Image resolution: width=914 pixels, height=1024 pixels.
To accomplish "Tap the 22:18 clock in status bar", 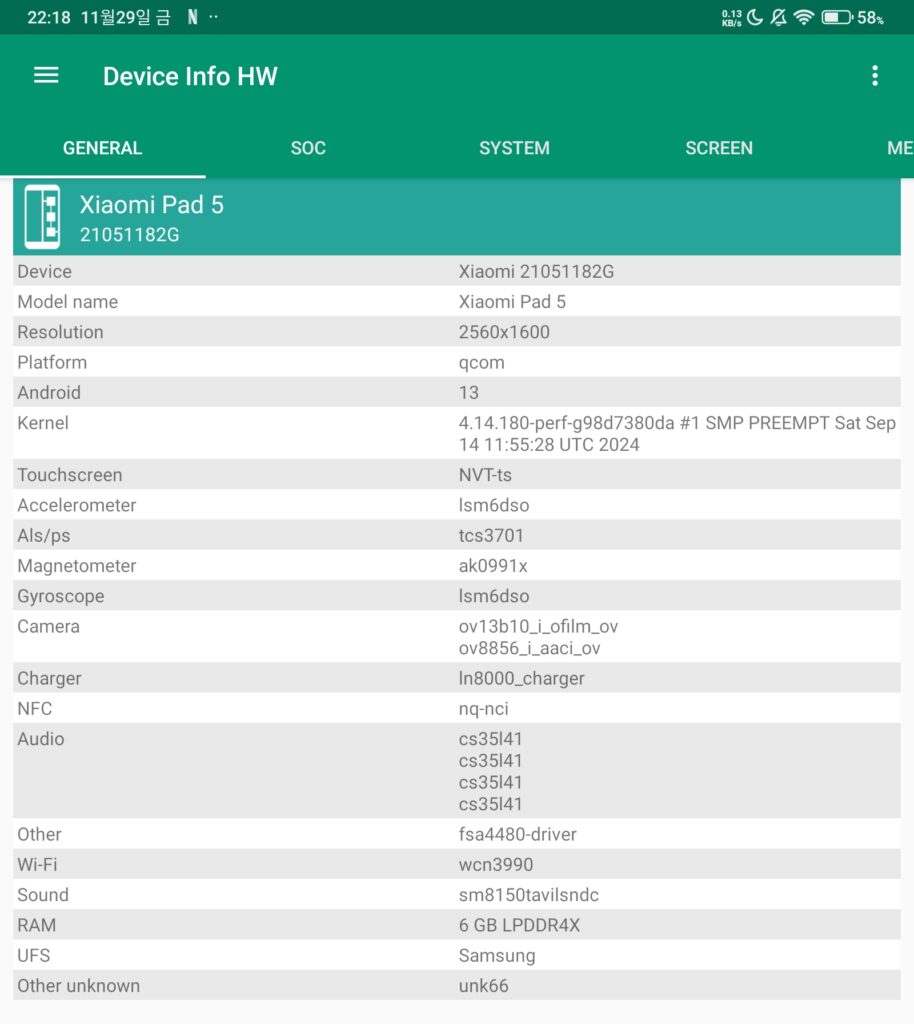I will (x=49, y=18).
